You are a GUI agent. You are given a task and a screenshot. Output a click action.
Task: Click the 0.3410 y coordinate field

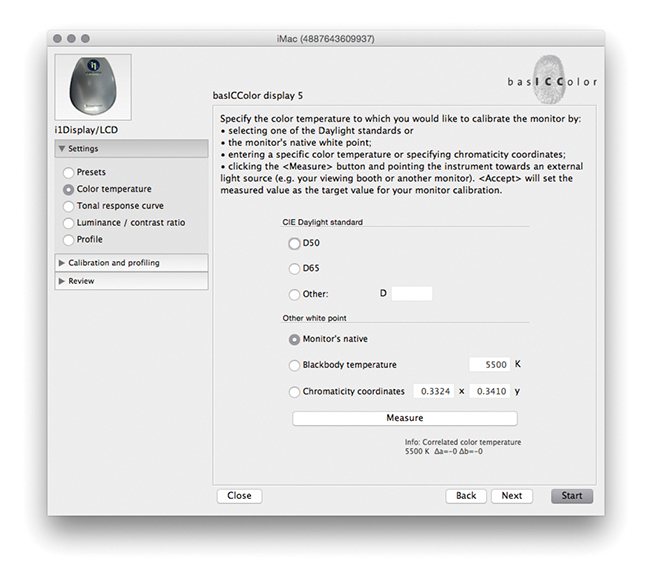point(489,391)
